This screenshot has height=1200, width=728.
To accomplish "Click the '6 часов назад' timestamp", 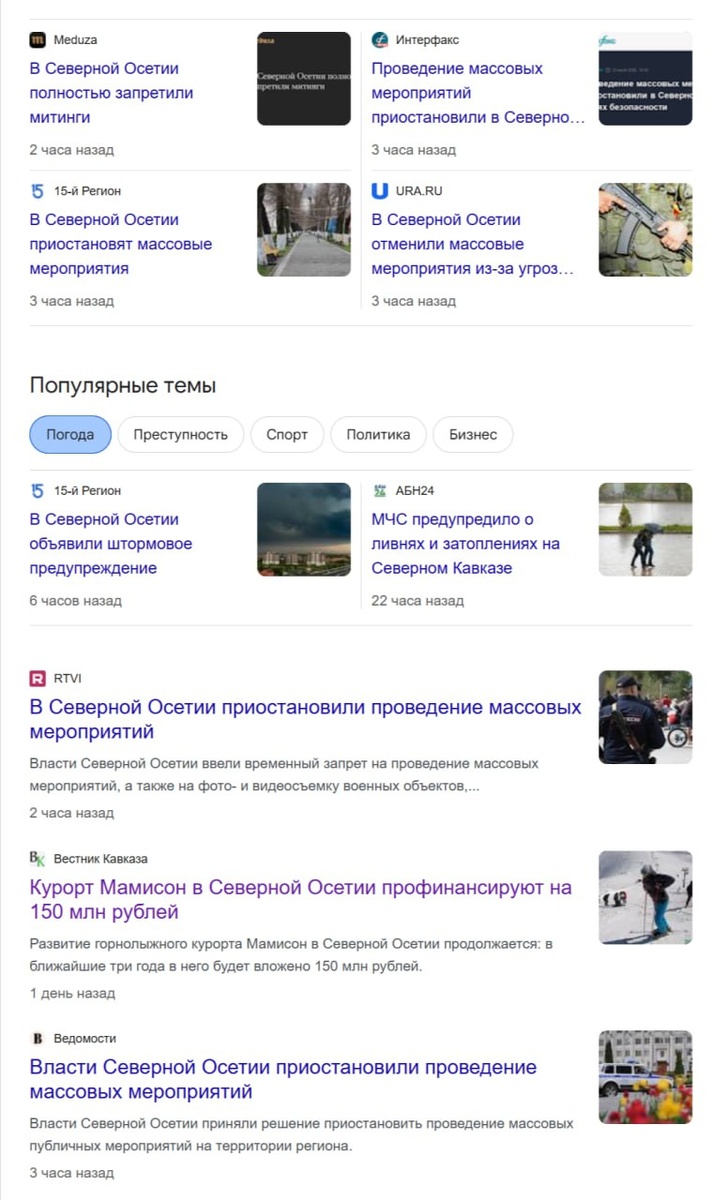I will (x=76, y=601).
